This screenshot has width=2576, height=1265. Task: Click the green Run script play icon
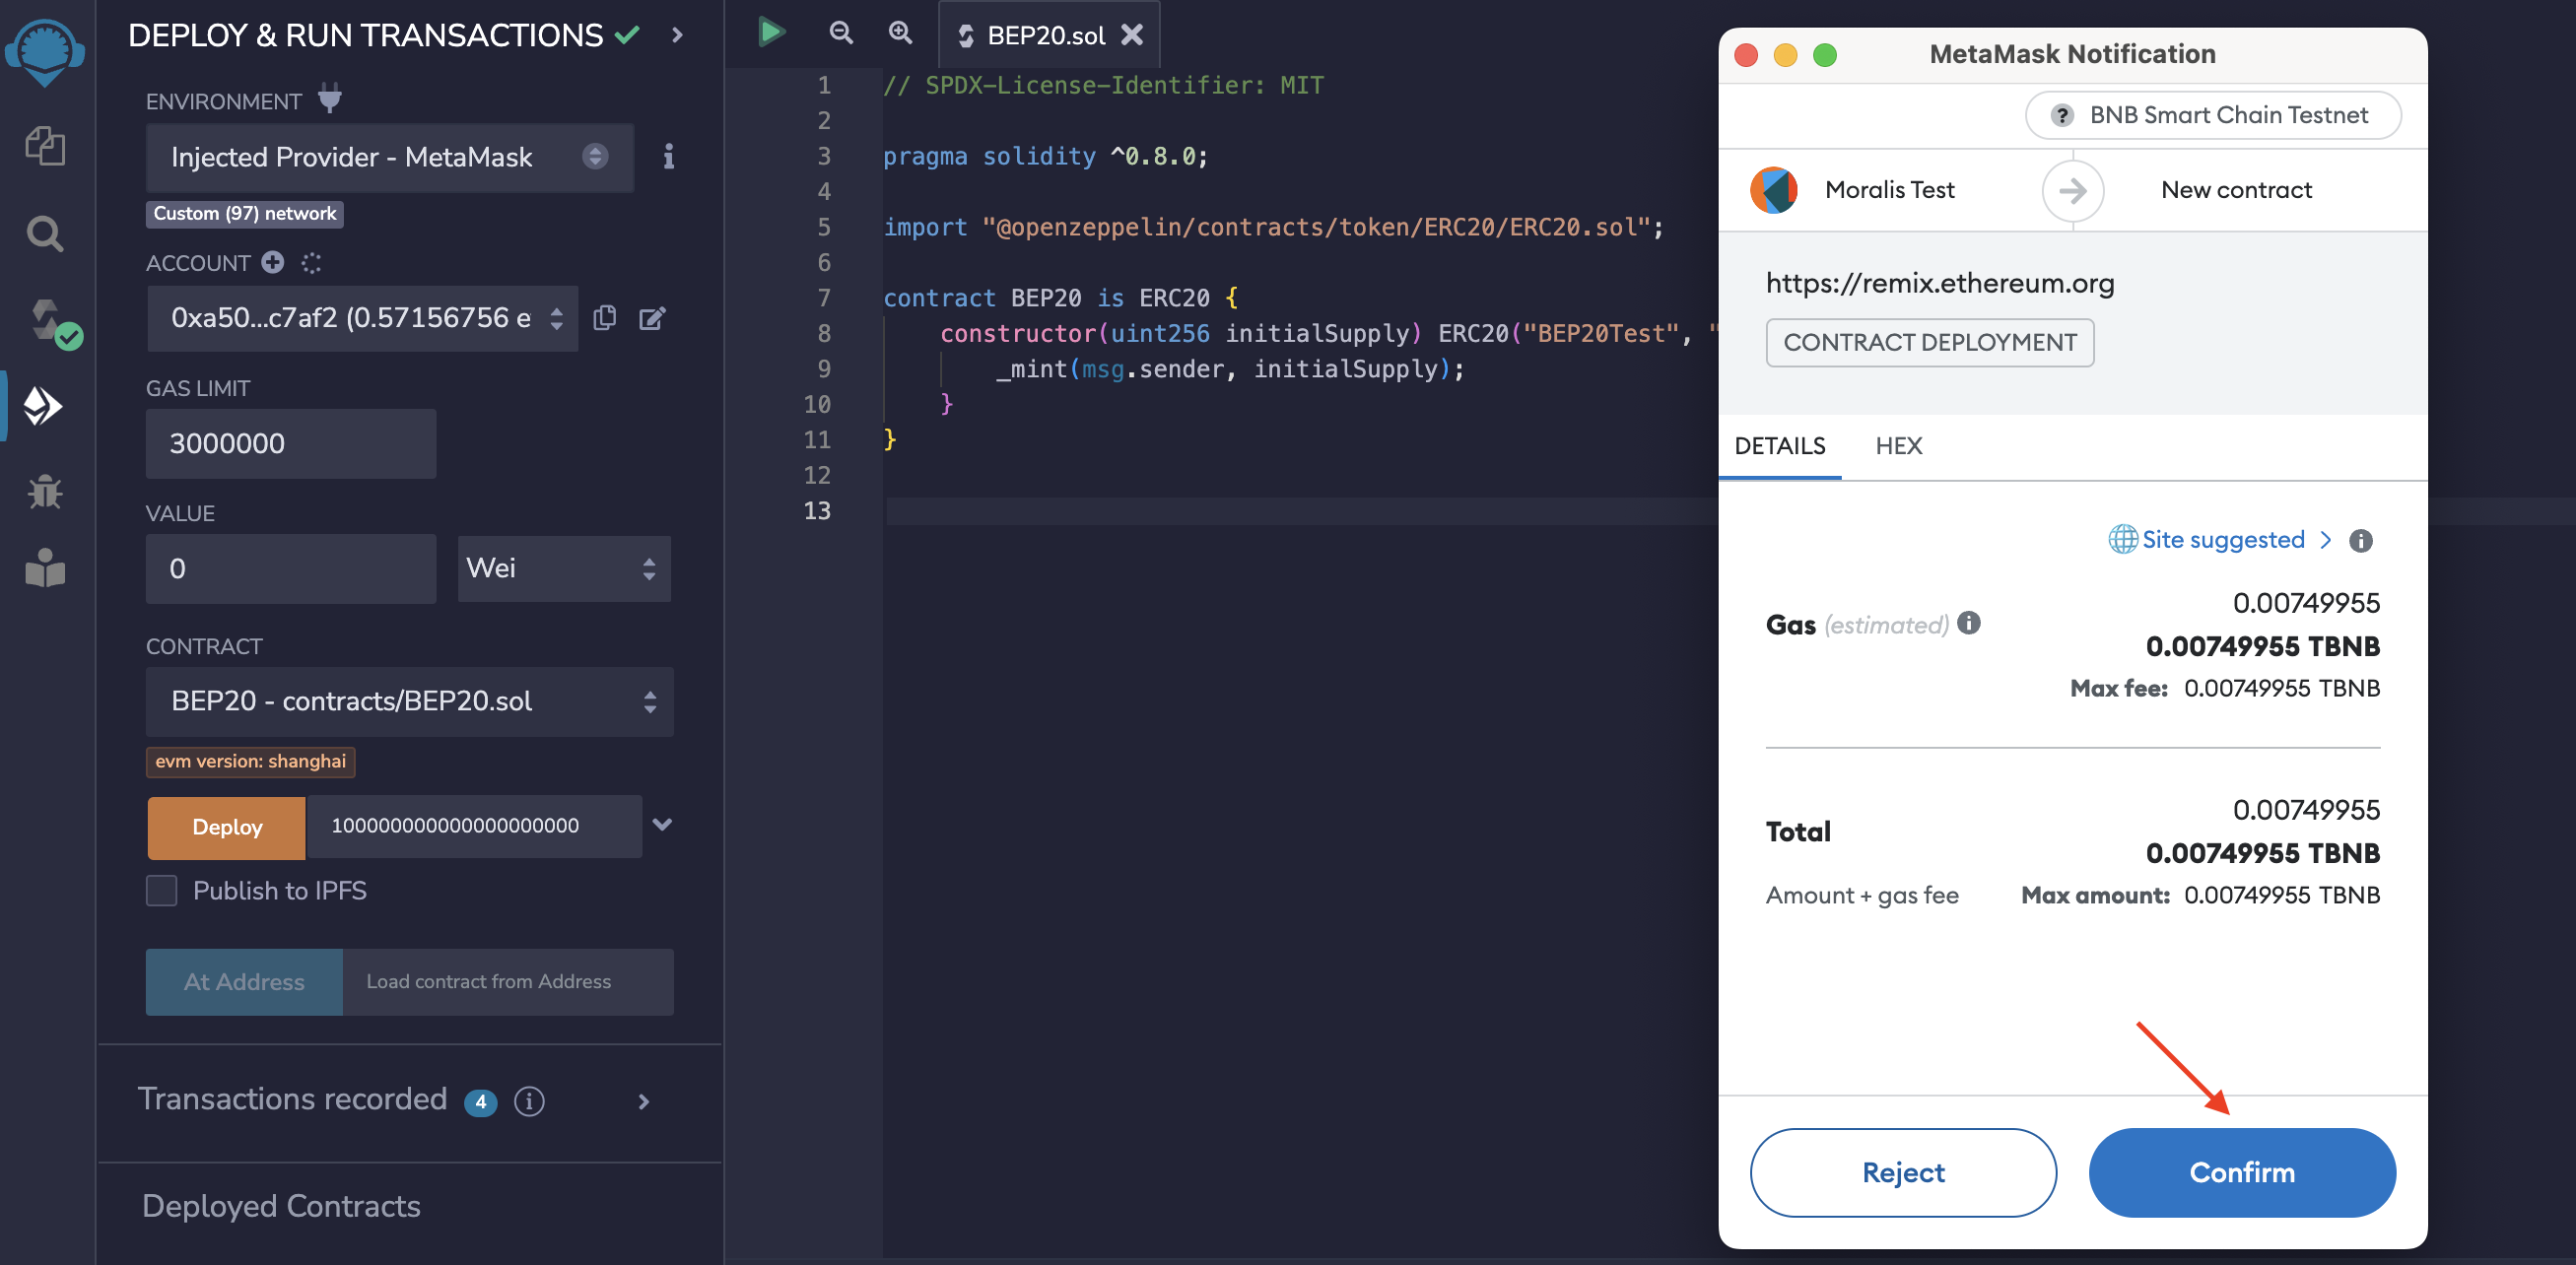click(770, 33)
